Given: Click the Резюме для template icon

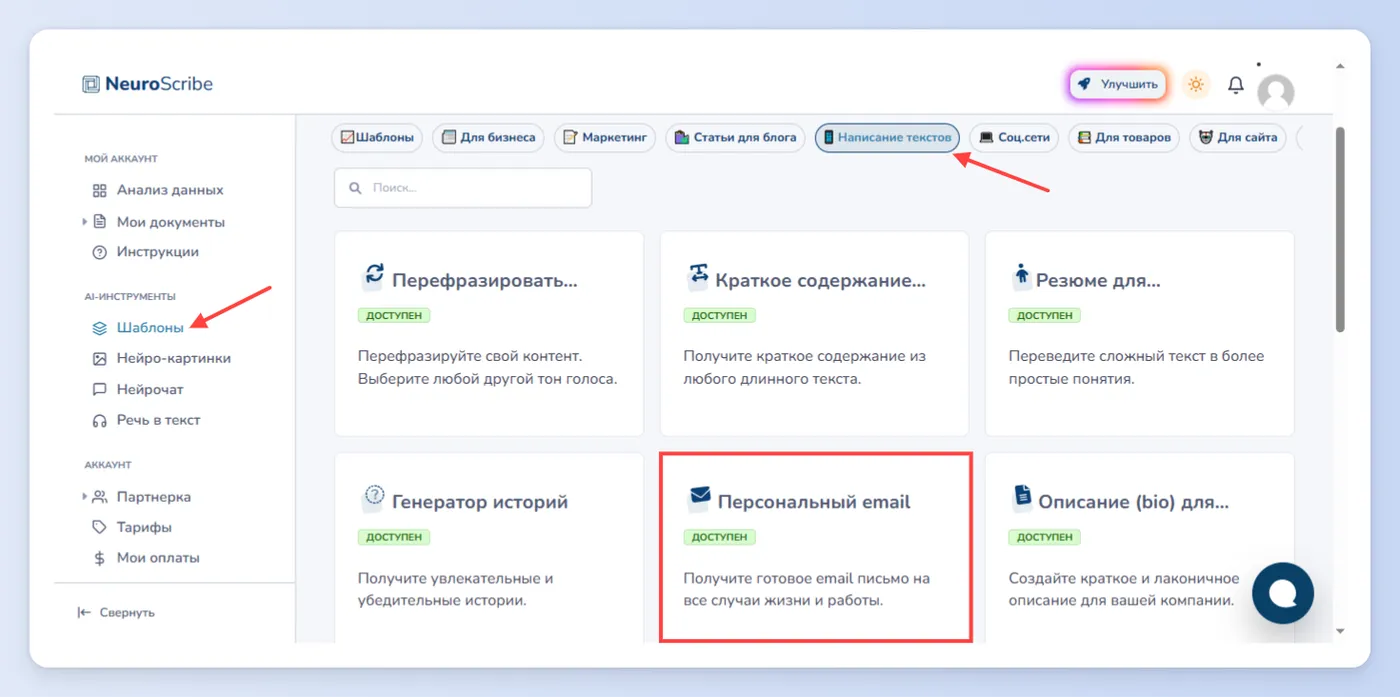Looking at the screenshot, I should 1022,276.
